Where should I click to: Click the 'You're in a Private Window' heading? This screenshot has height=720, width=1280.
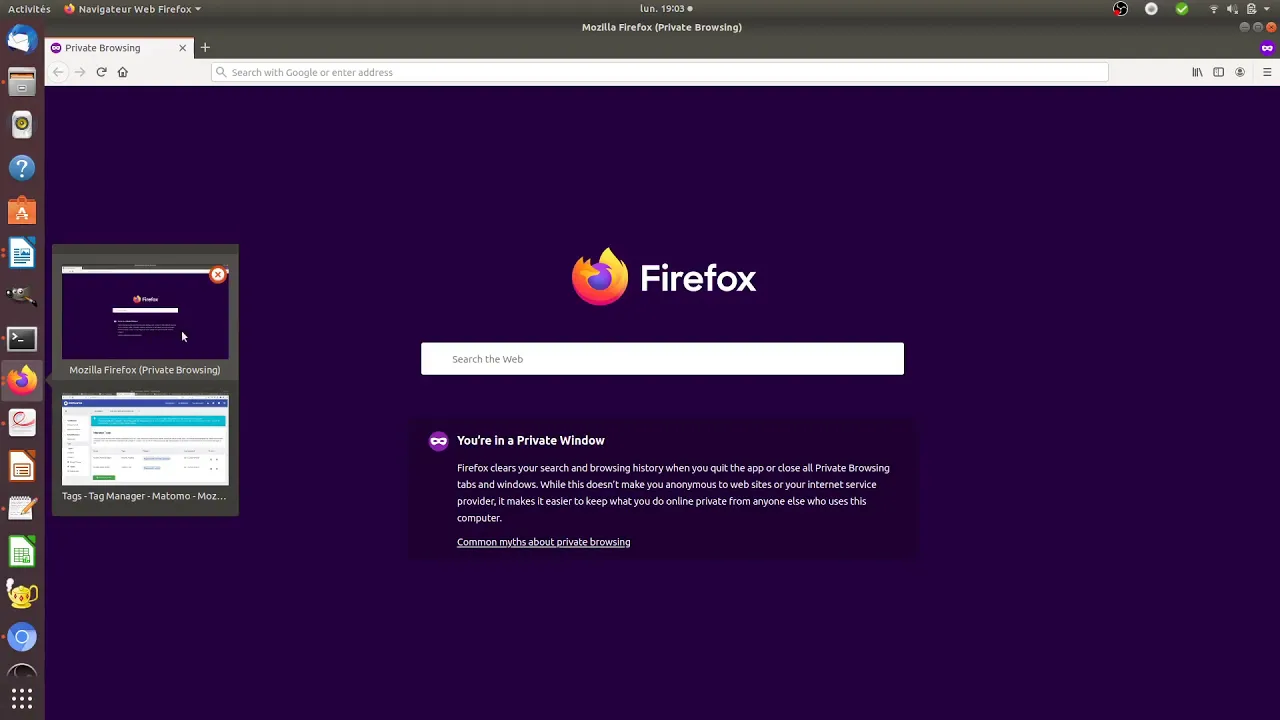tap(530, 440)
